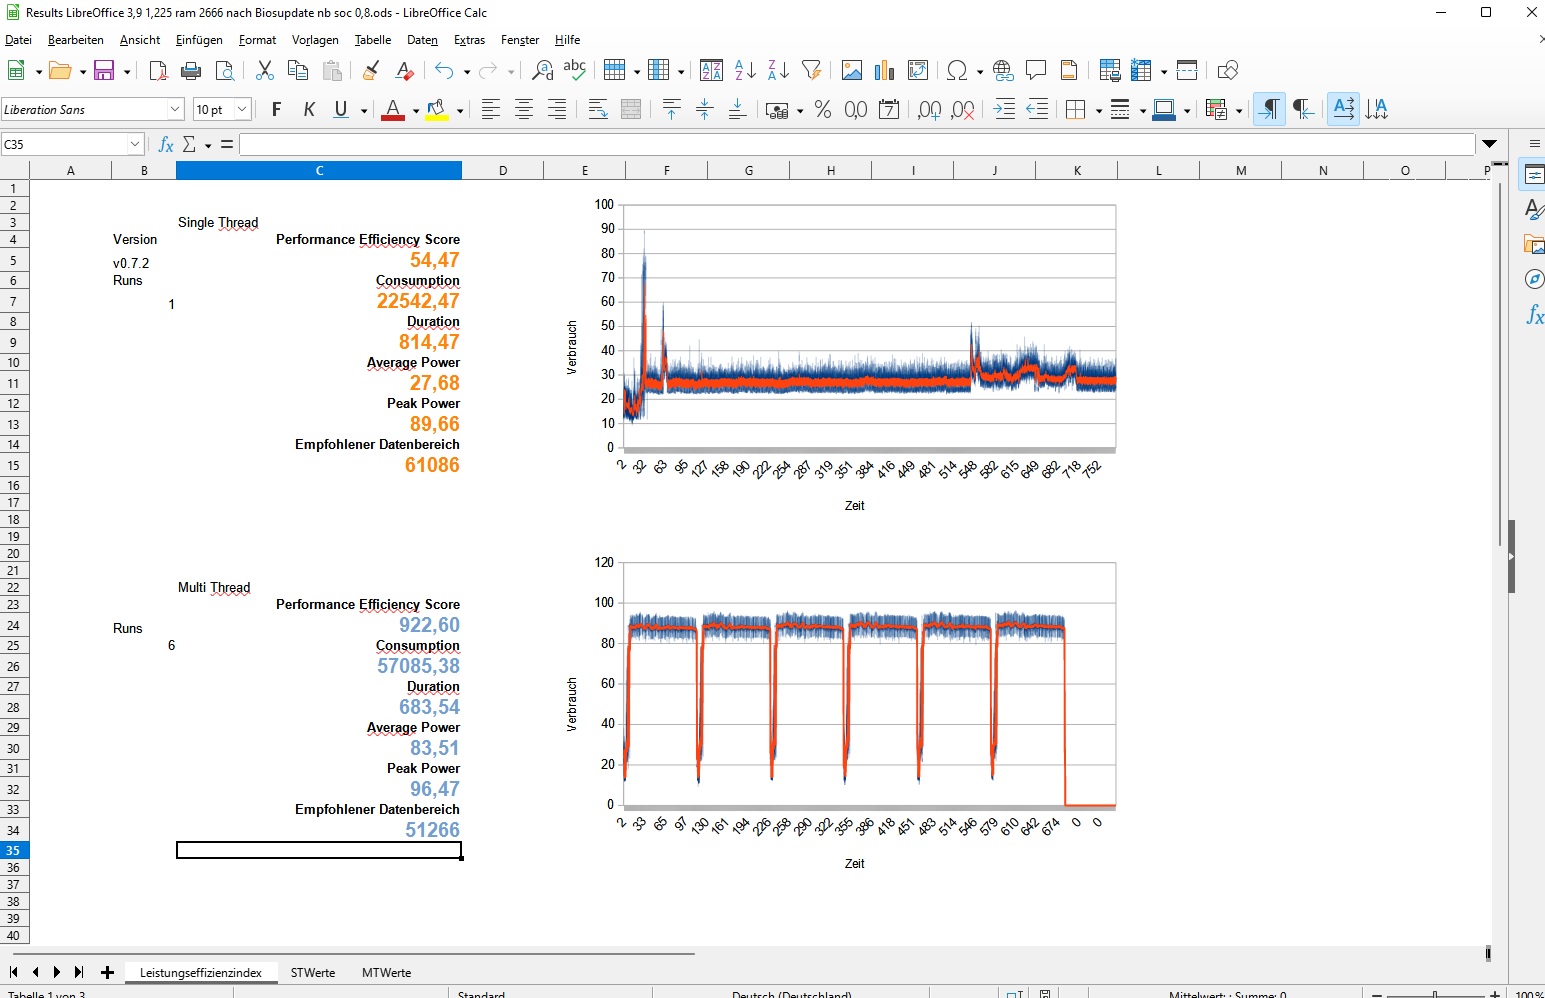1545x998 pixels.
Task: Open the Function Wizard next to Name Box
Action: [166, 144]
